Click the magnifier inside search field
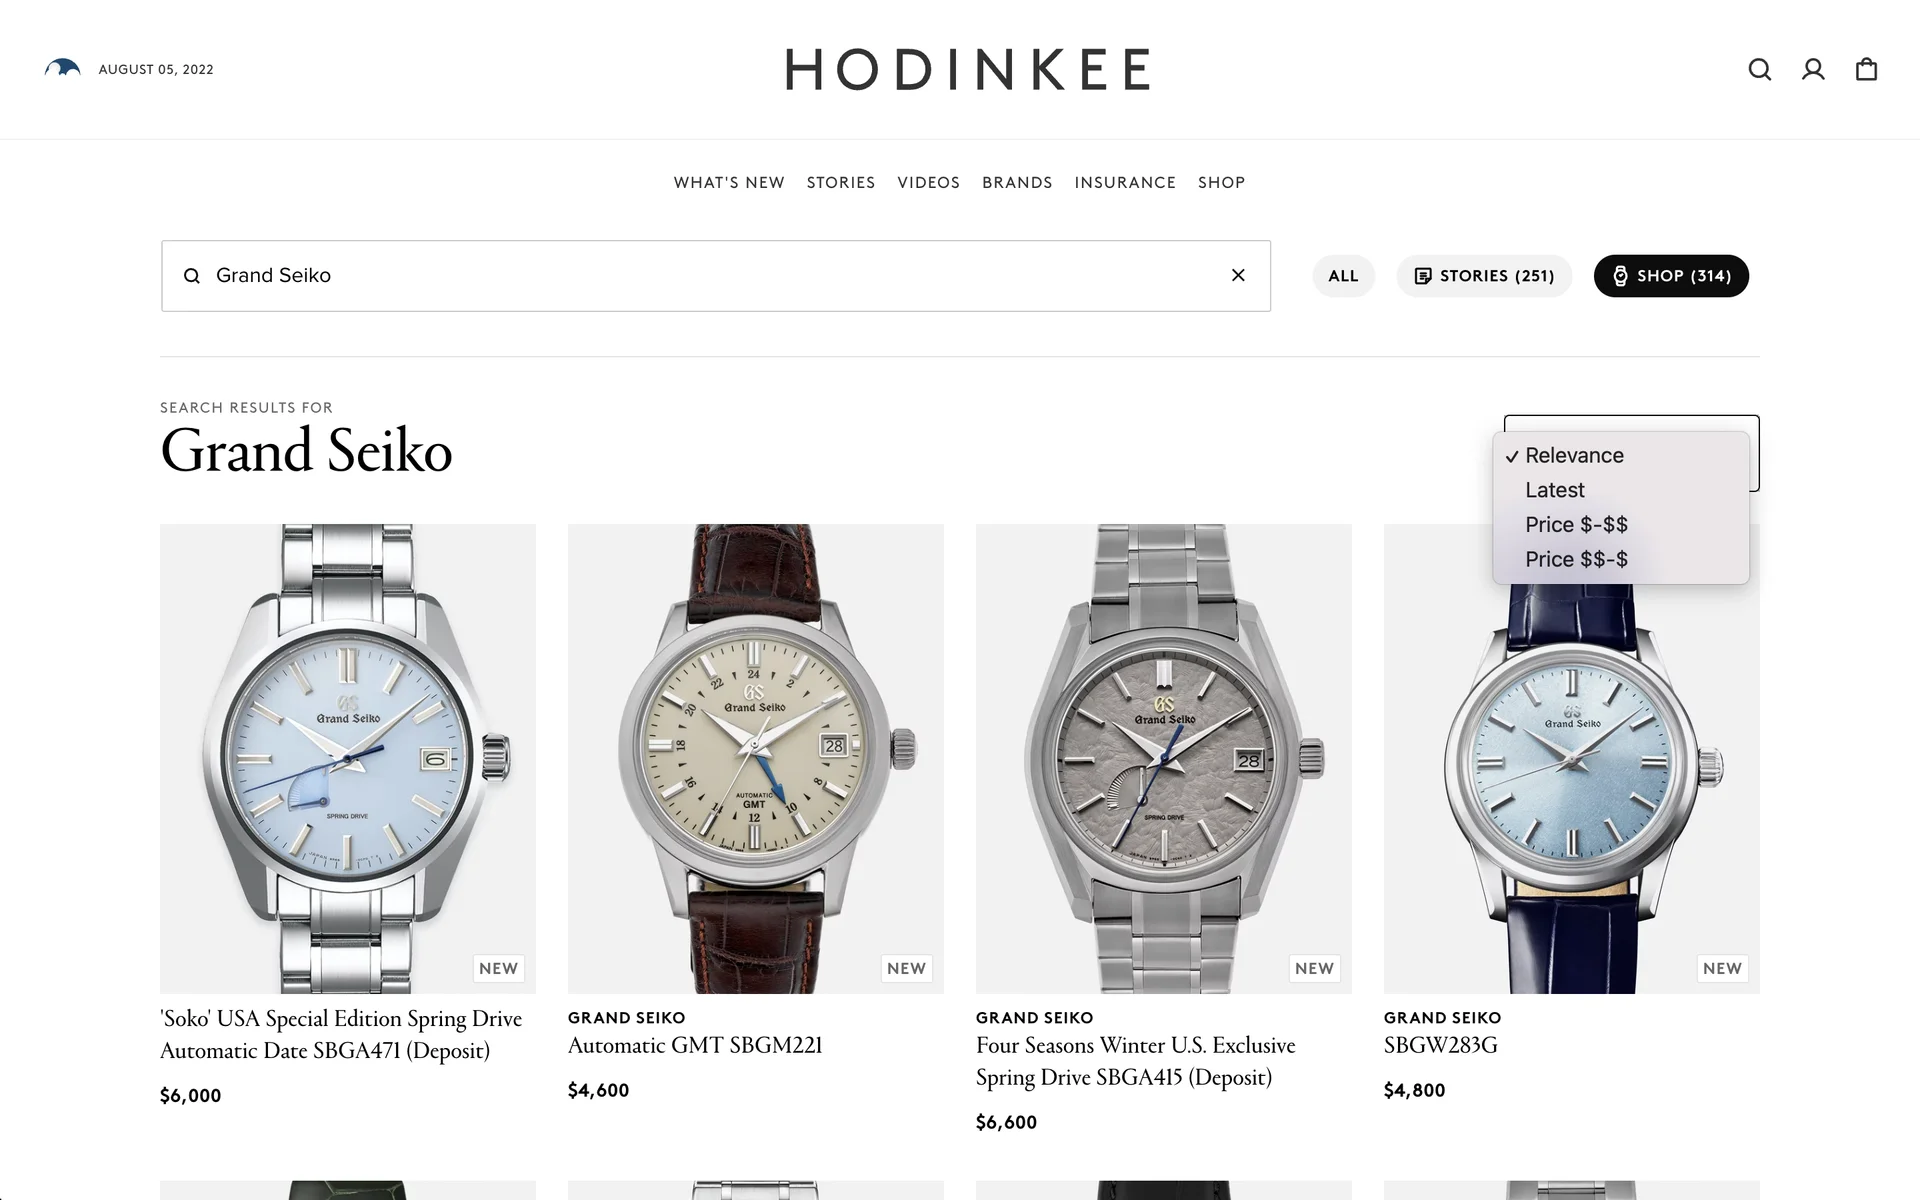Viewport: 1920px width, 1200px height. (x=192, y=276)
